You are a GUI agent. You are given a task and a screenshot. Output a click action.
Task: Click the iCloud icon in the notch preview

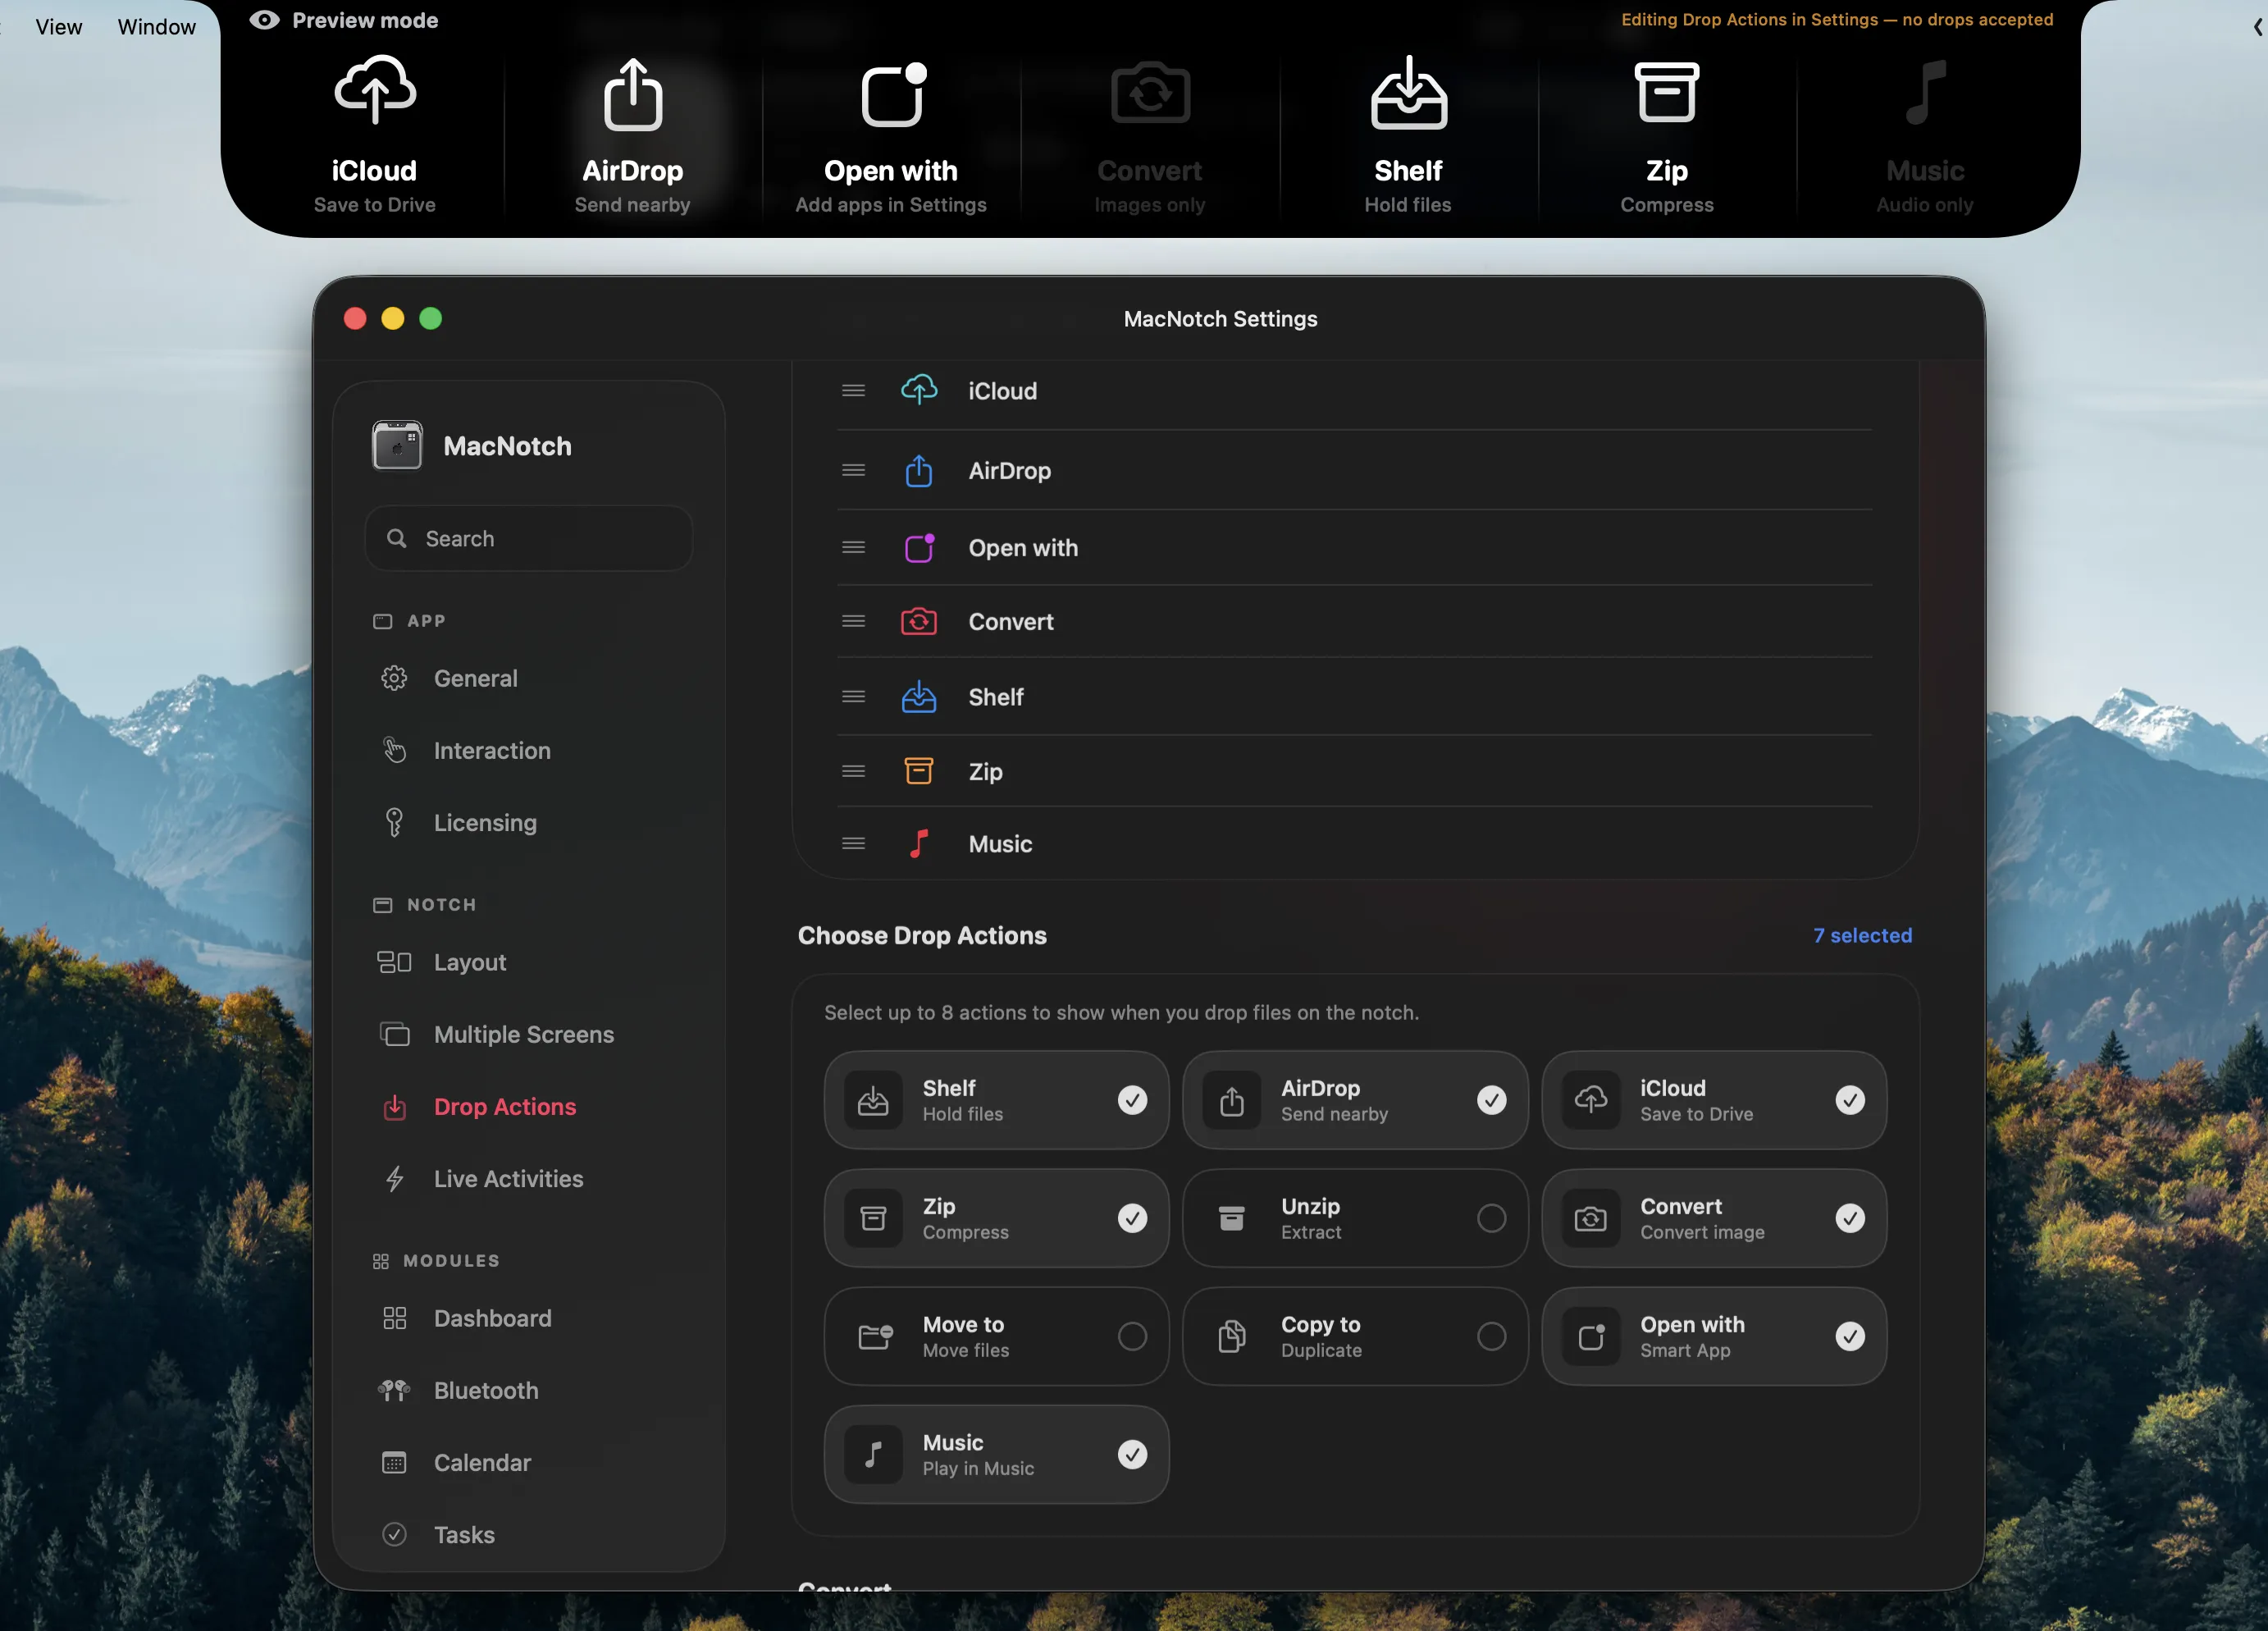click(374, 92)
